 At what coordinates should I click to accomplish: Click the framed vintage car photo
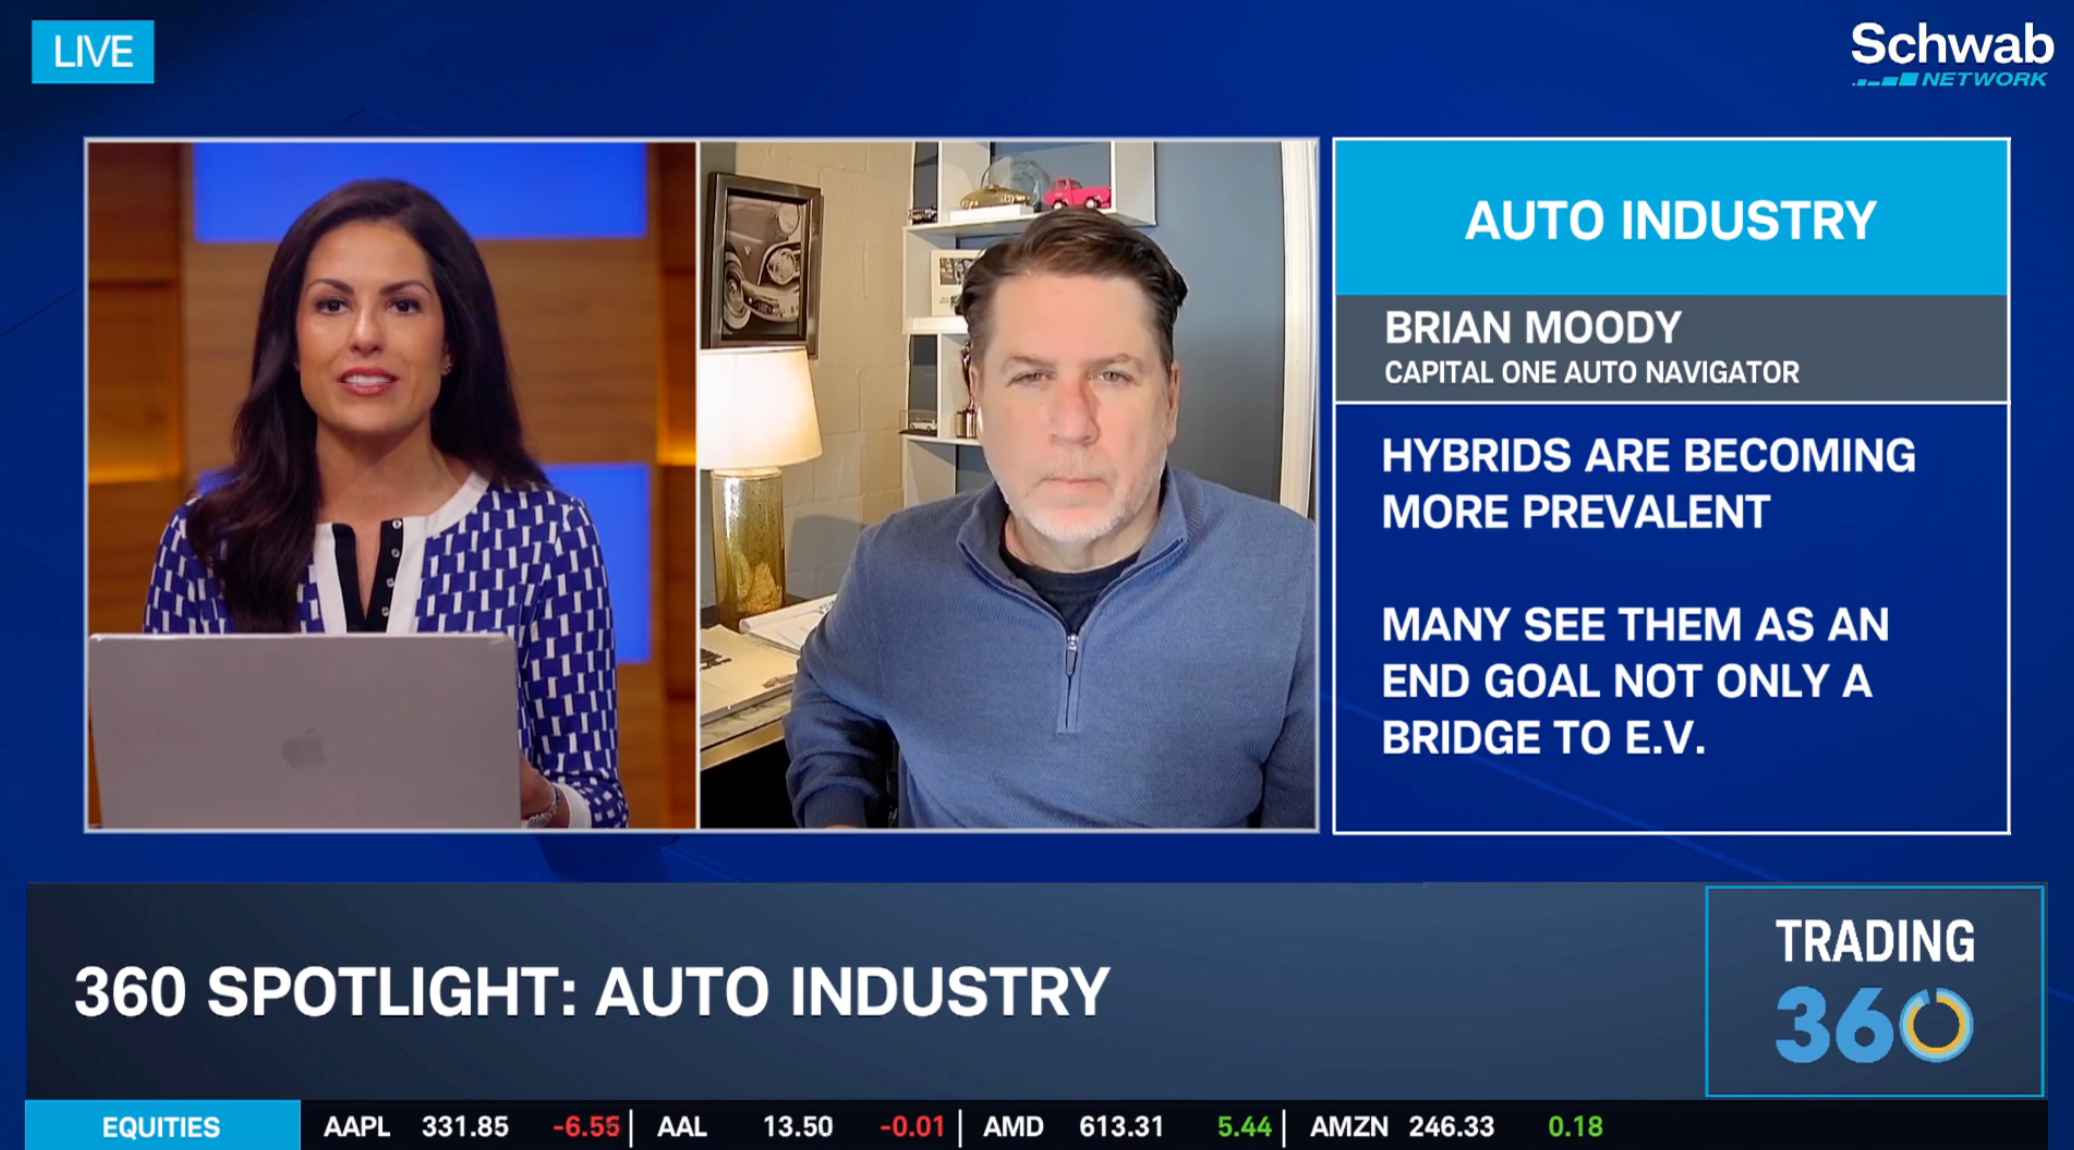click(762, 262)
